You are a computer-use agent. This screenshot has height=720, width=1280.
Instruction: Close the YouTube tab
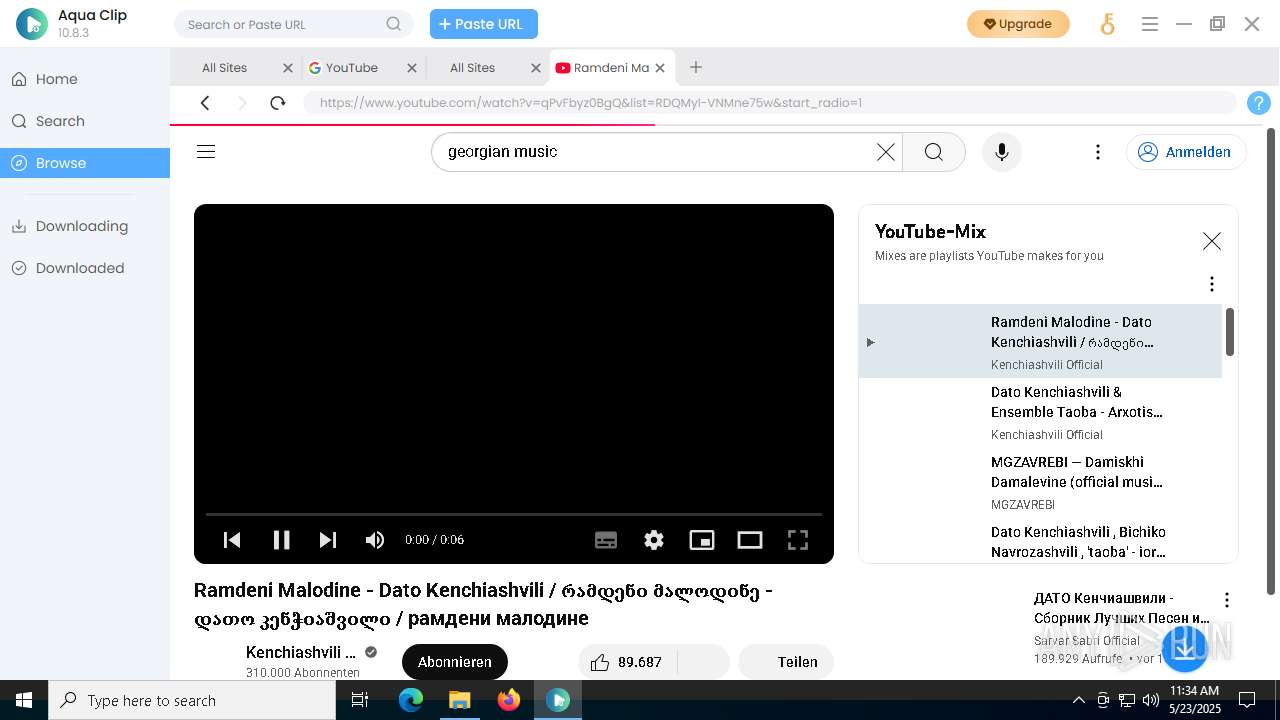(412, 68)
